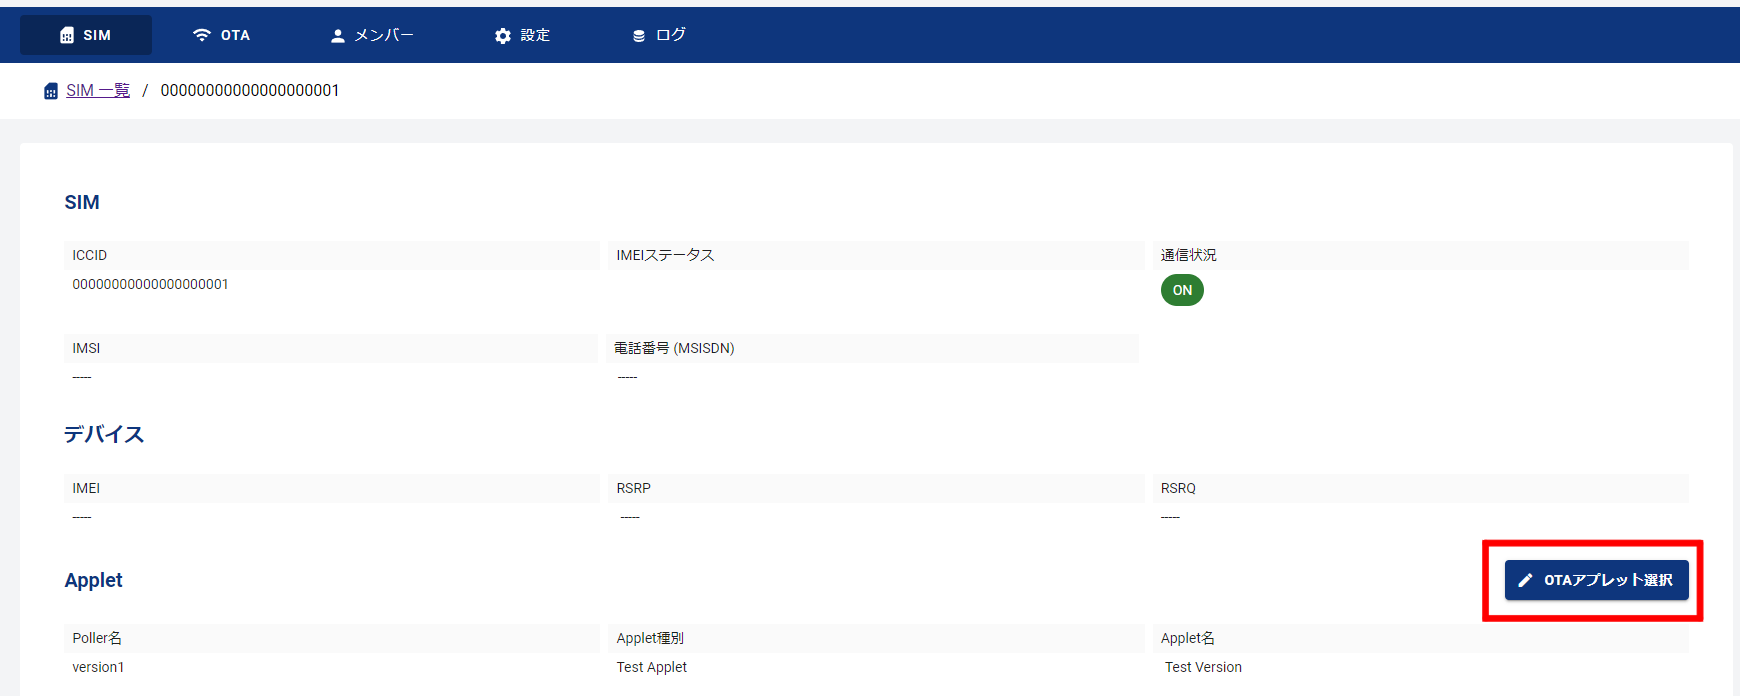Click the ICCID value under the ICCID label
Viewport: 1740px width, 696px height.
(x=150, y=284)
